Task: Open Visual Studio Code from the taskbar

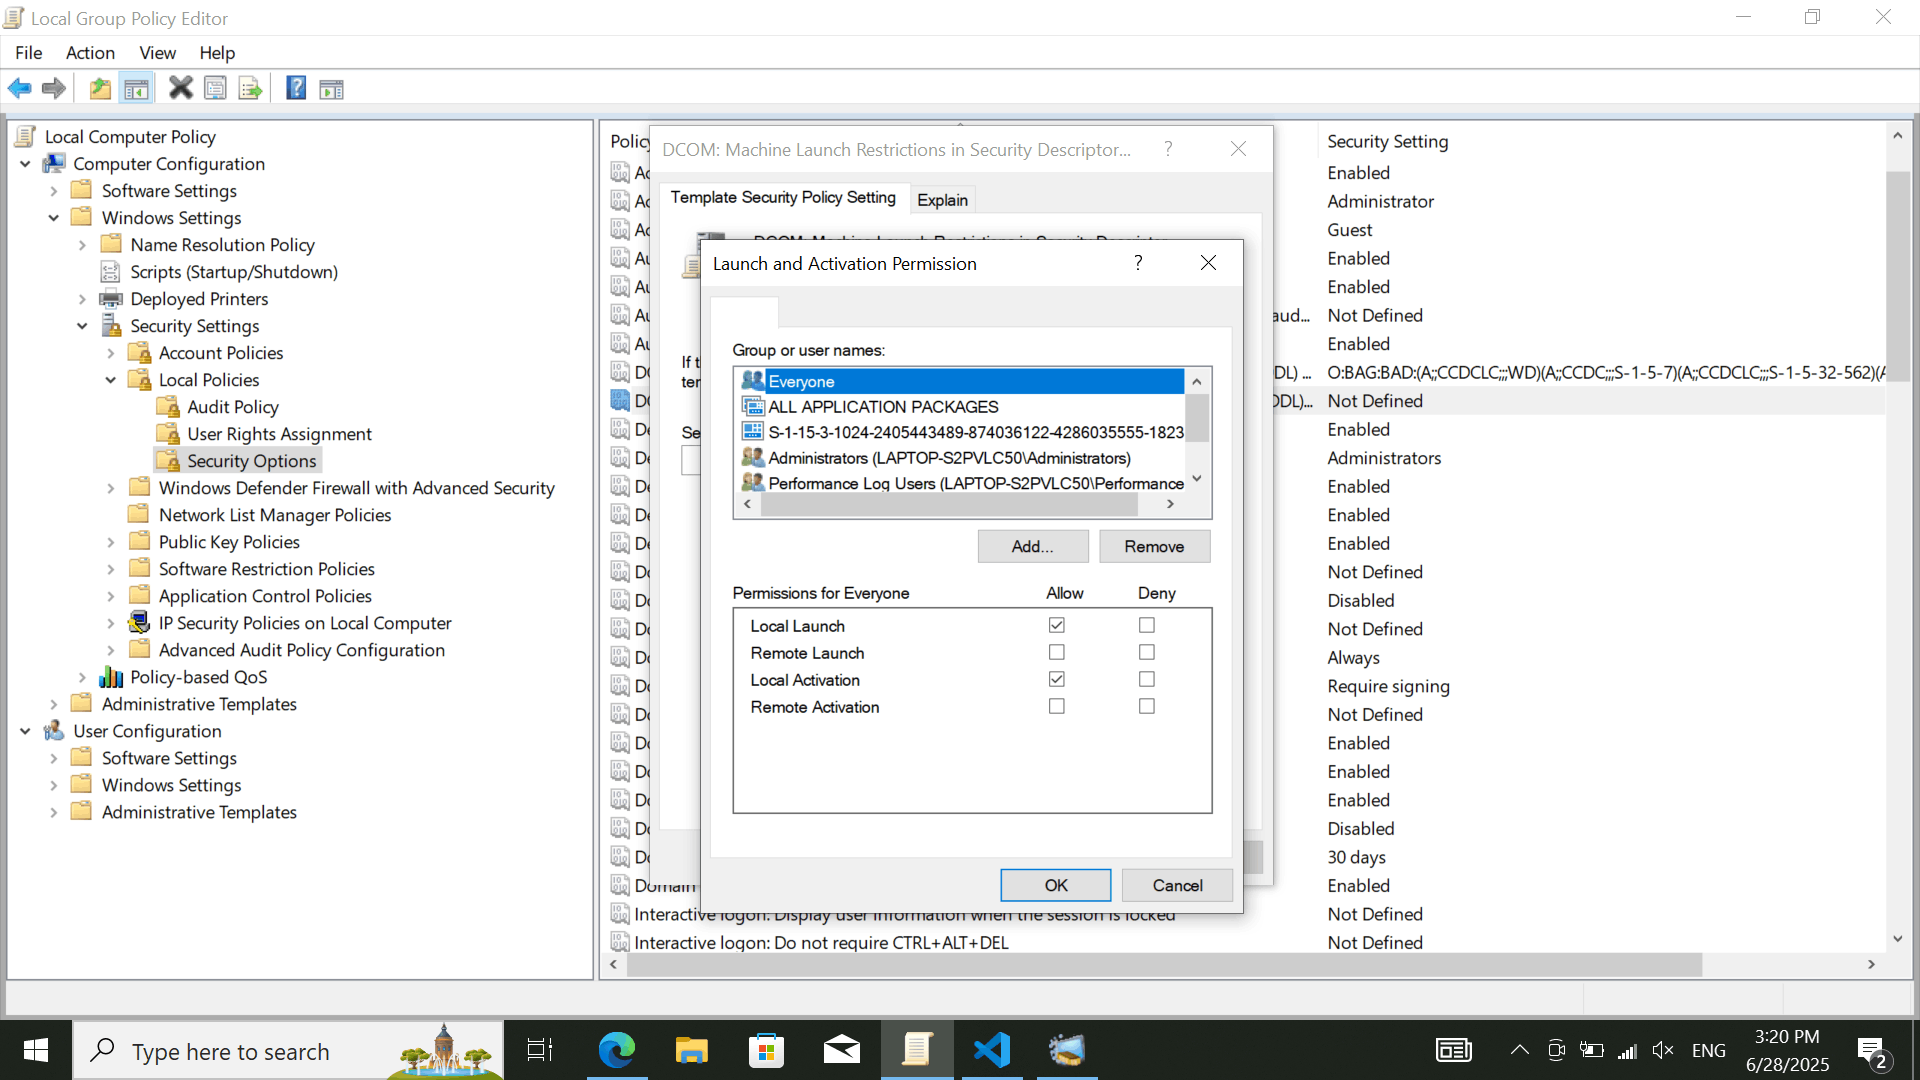Action: (x=992, y=1051)
